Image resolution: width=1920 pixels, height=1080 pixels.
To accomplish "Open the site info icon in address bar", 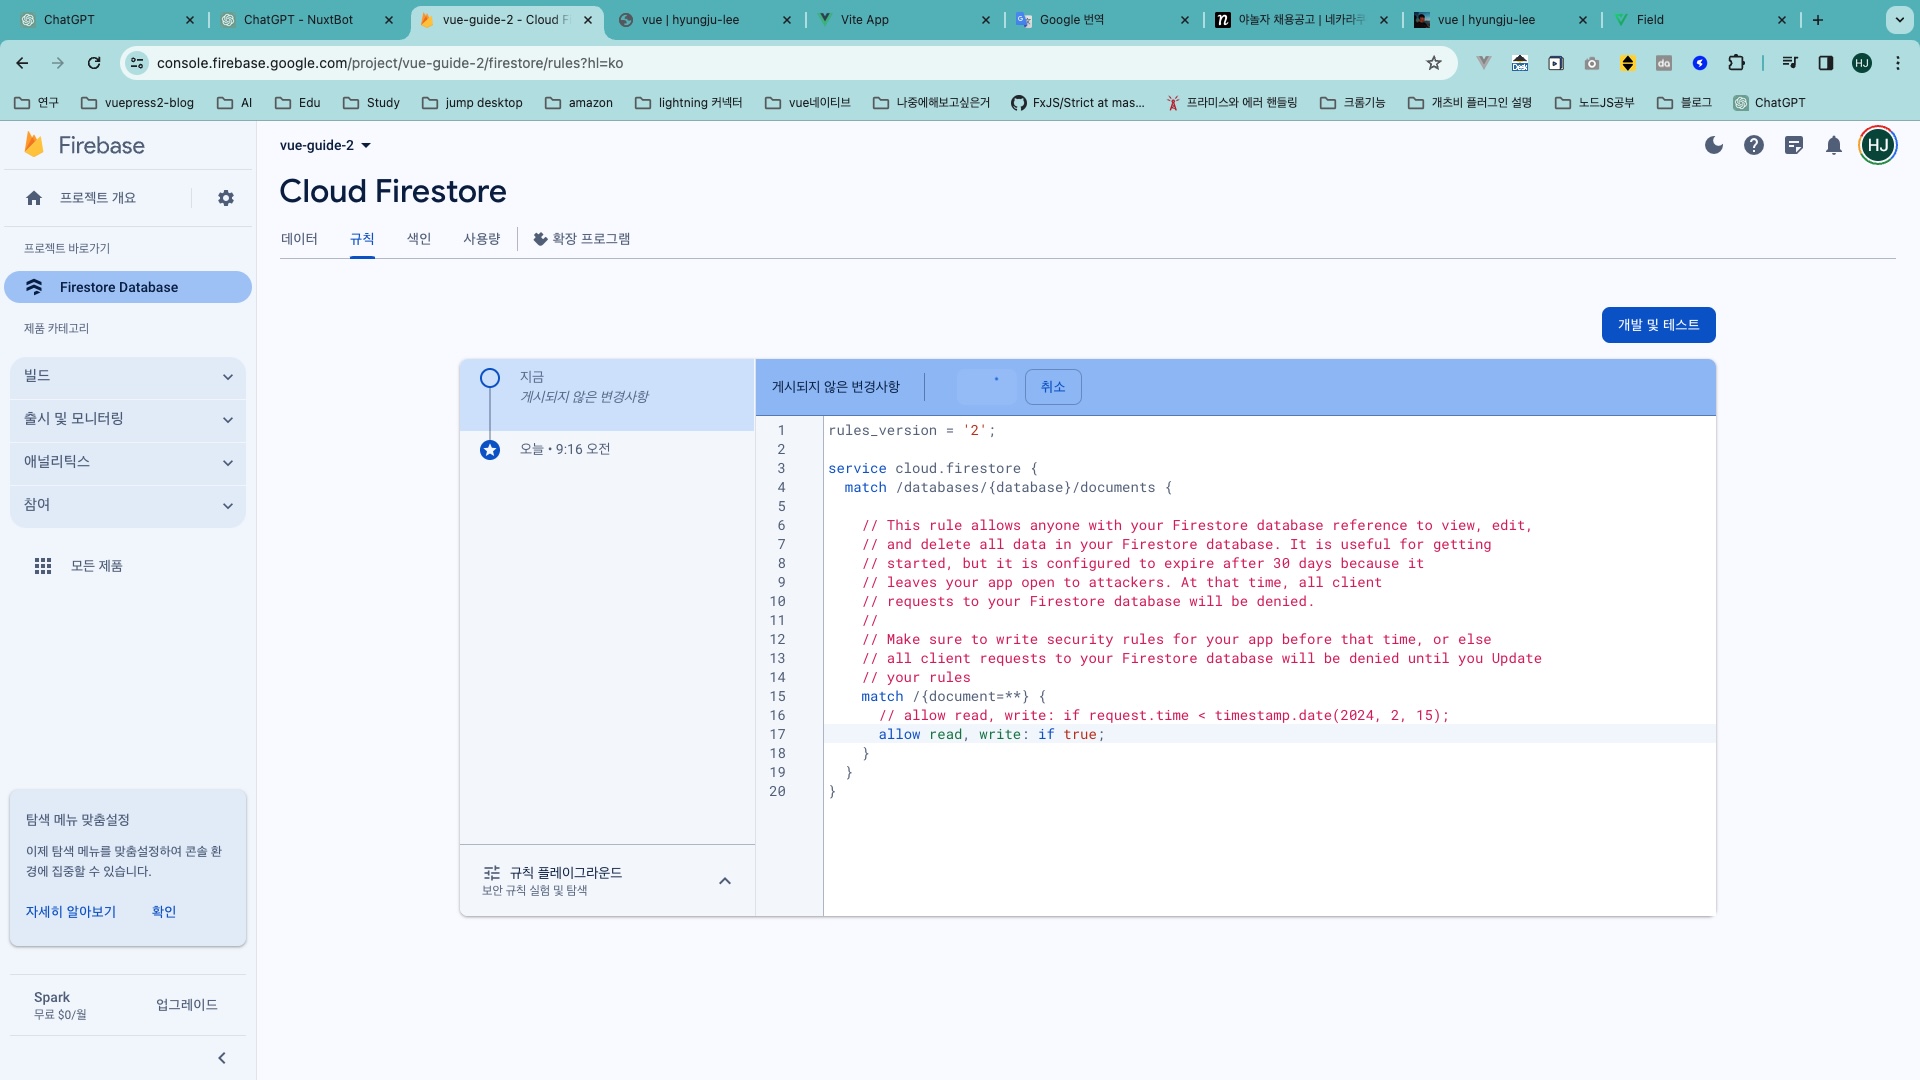I will coord(137,63).
